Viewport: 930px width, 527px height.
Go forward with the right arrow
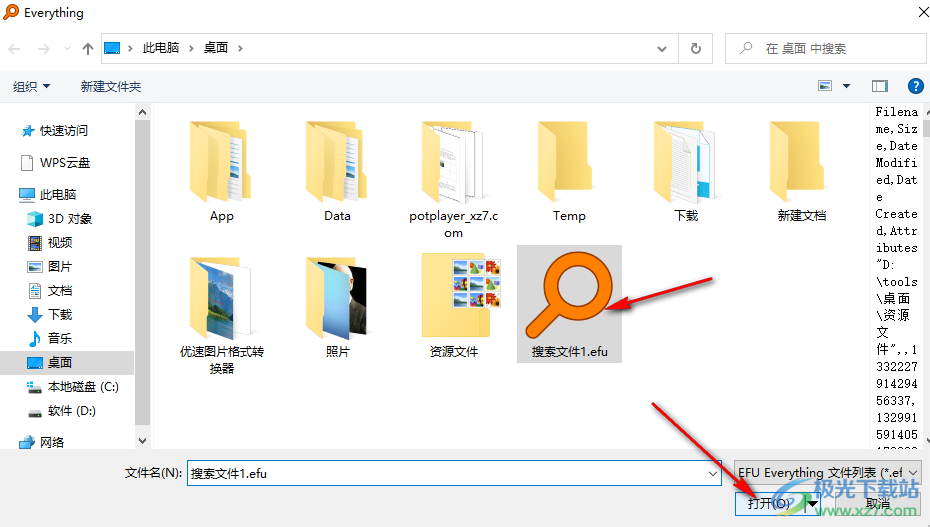[x=44, y=49]
